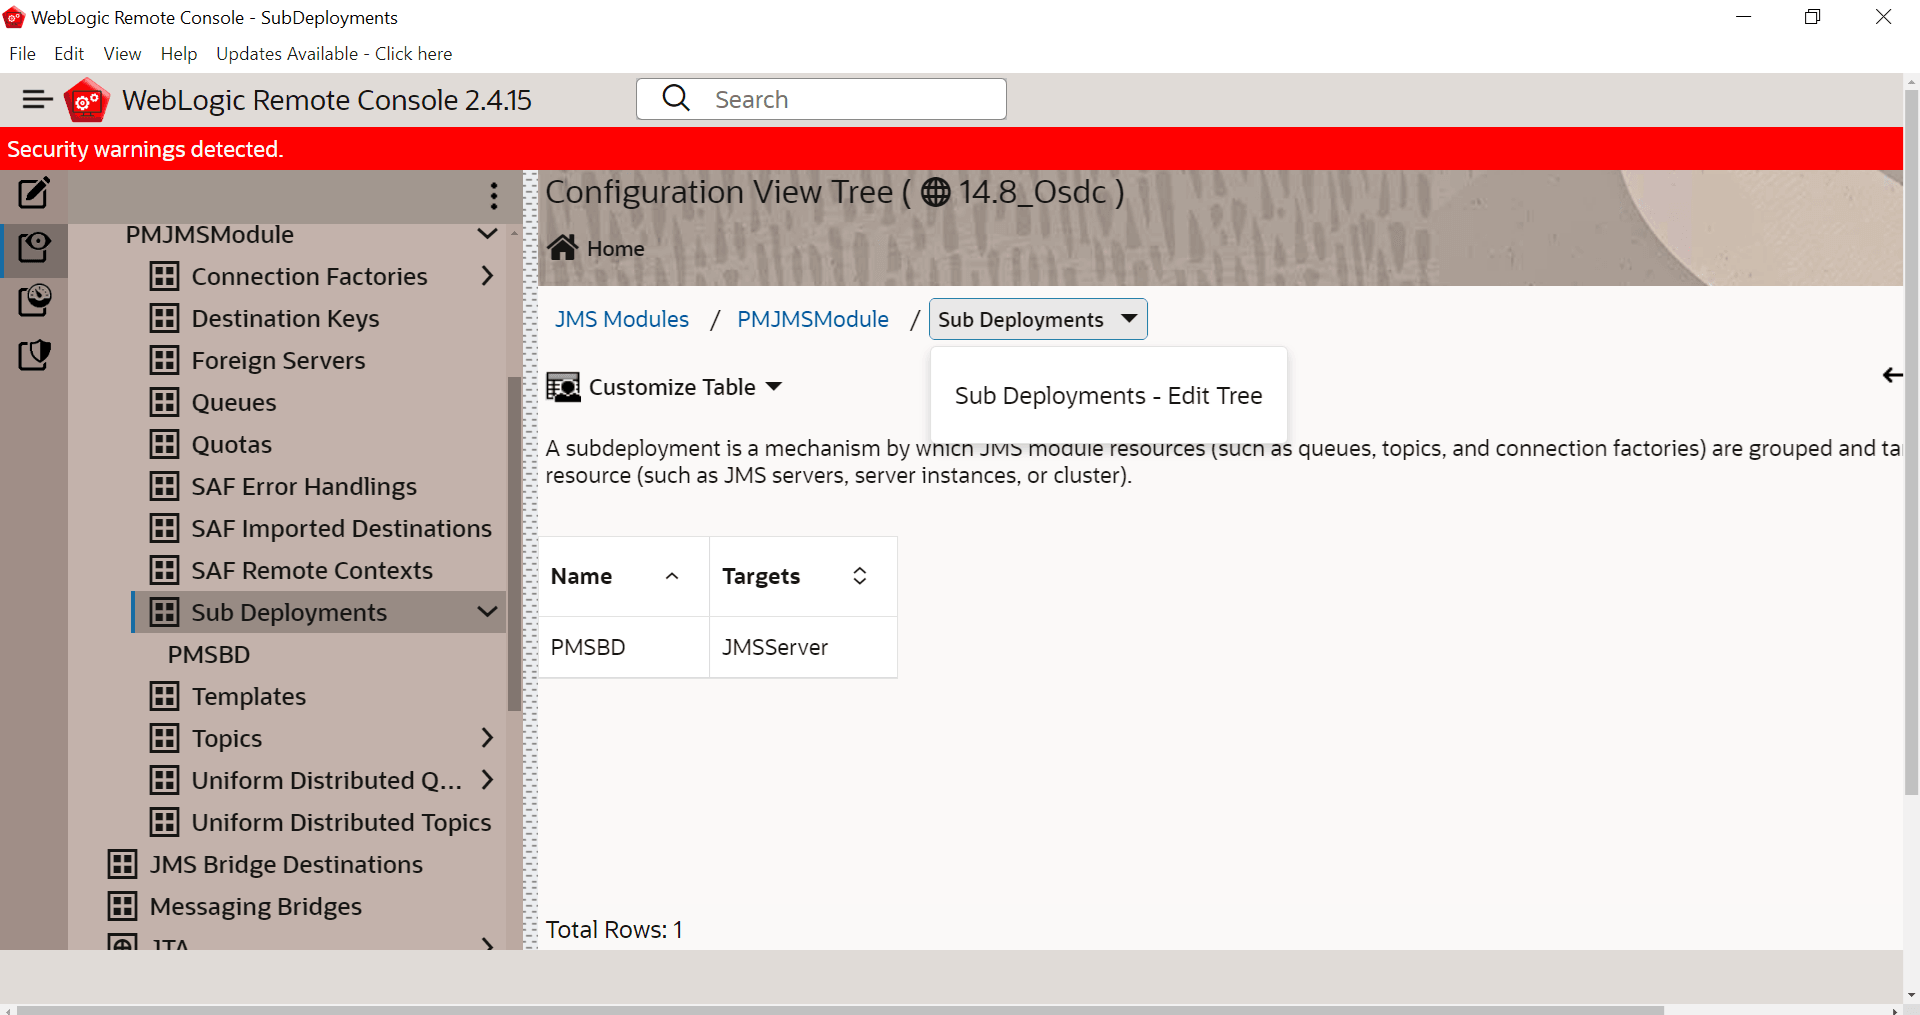Viewport: 1920px width, 1015px height.
Task: Select SAF Remote Contexts in the tree
Action: [312, 570]
